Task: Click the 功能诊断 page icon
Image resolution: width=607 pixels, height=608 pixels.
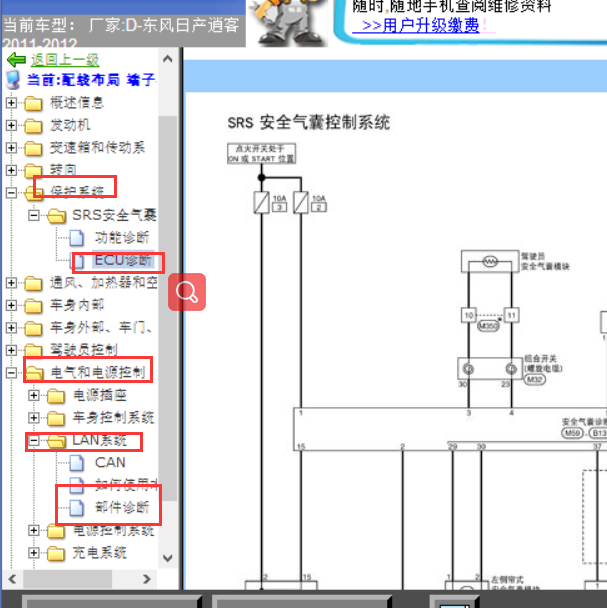Action: pyautogui.click(x=76, y=238)
